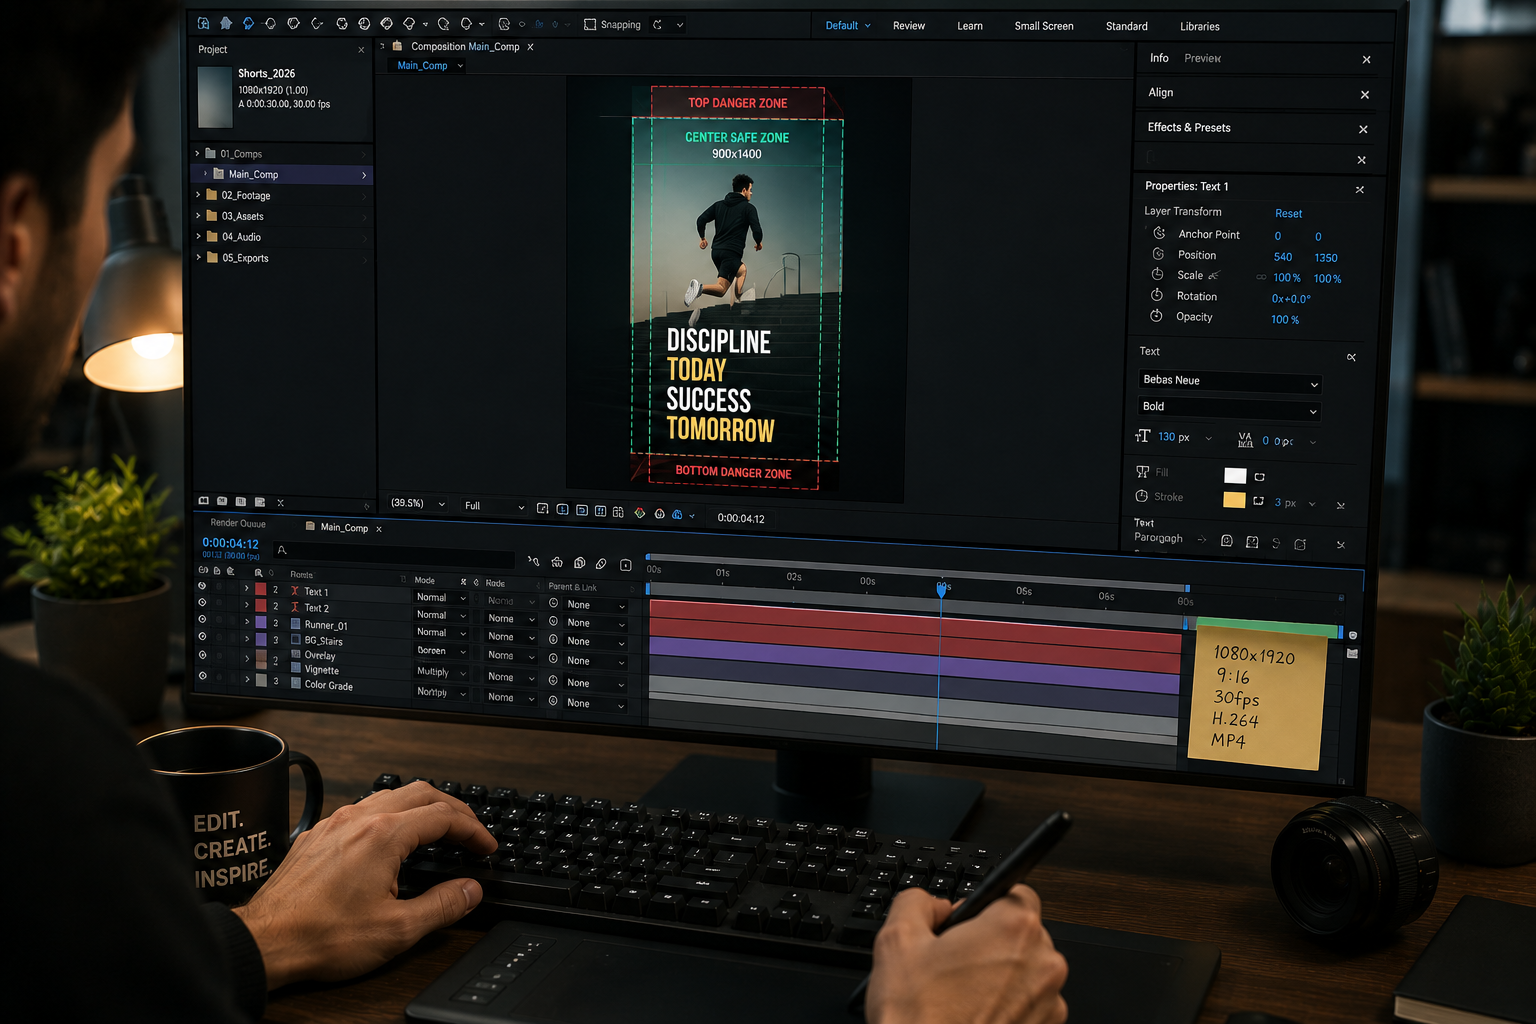The image size is (1536, 1024).
Task: Click the 02_Footage folder icon
Action: click(212, 195)
